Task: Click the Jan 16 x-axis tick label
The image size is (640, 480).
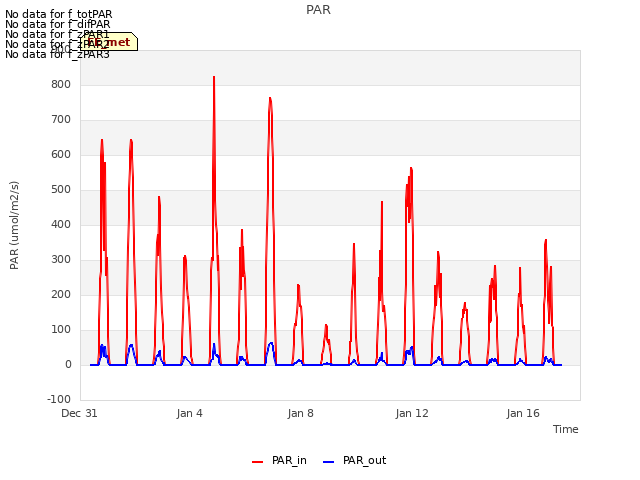Action: pos(523,413)
